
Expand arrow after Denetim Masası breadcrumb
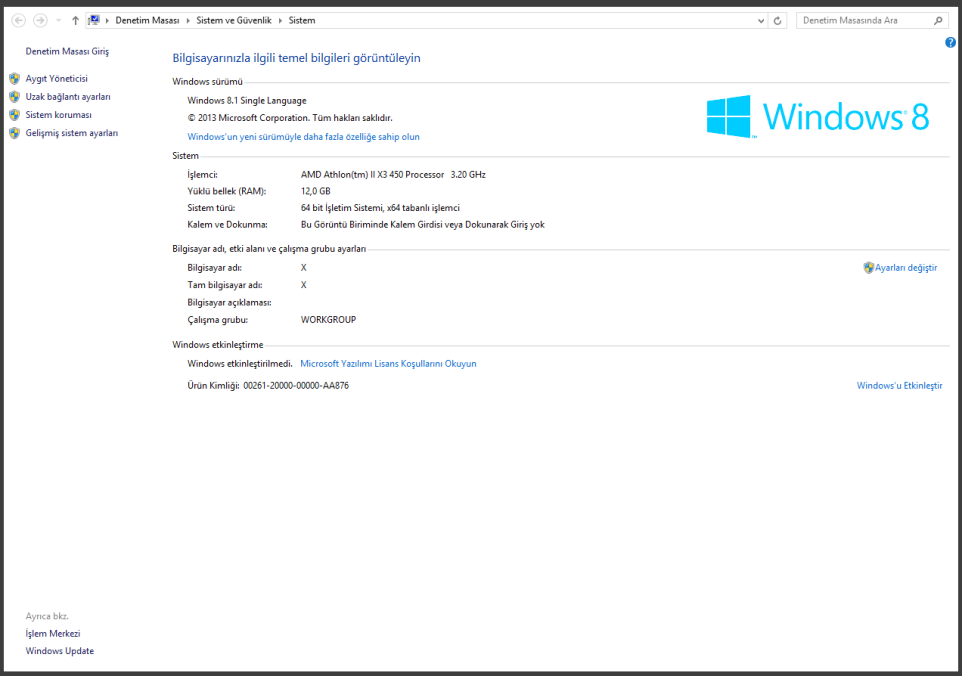(188, 21)
